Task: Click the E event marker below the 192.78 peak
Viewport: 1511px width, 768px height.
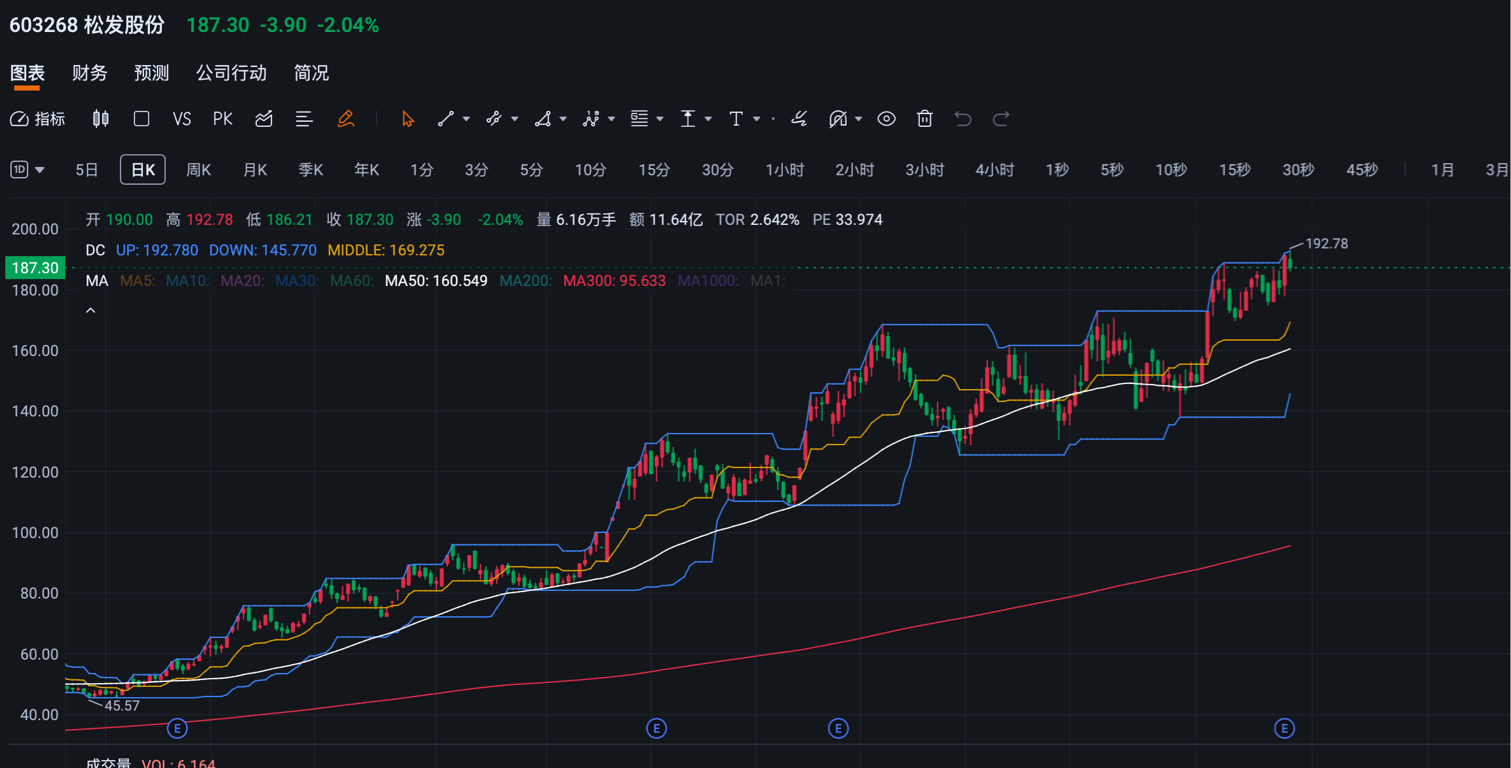Action: tap(1285, 728)
